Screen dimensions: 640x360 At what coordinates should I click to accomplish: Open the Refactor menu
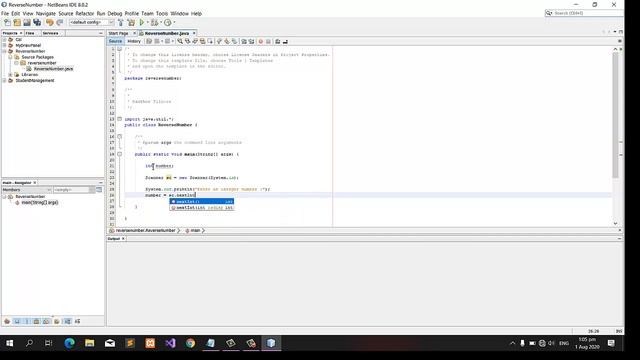pos(85,13)
